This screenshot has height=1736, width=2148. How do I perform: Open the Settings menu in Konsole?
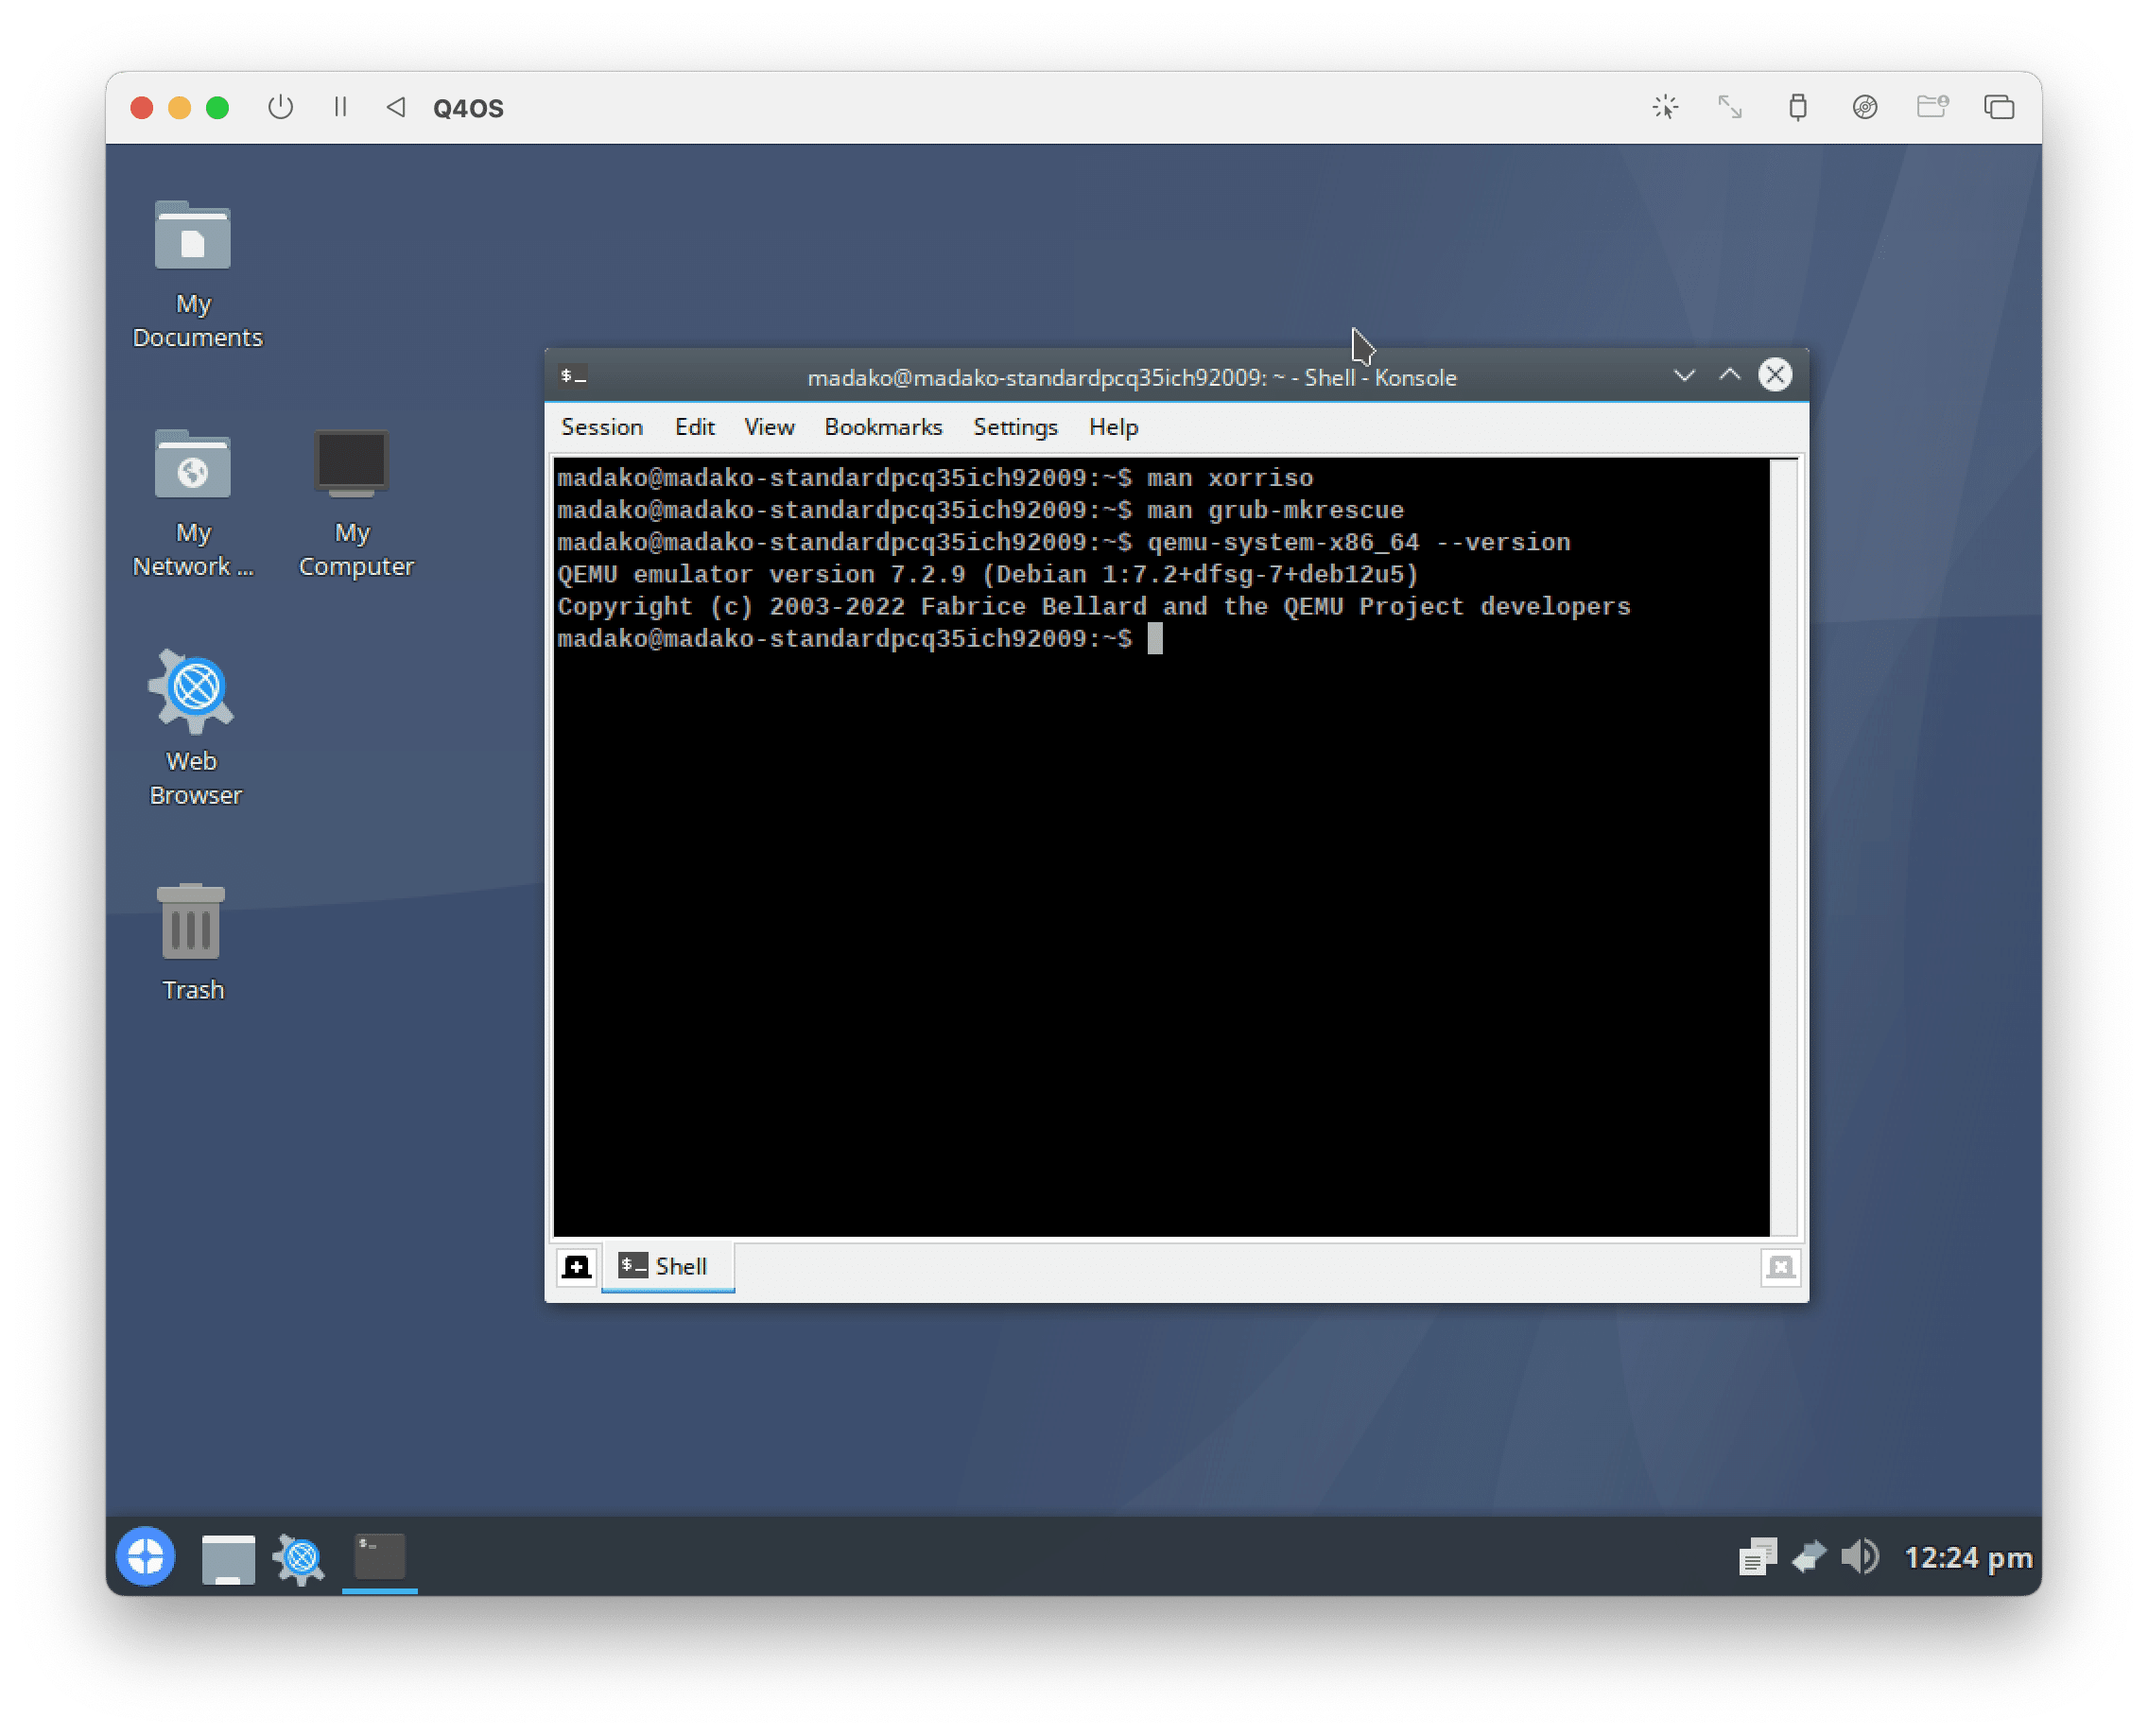[1015, 427]
